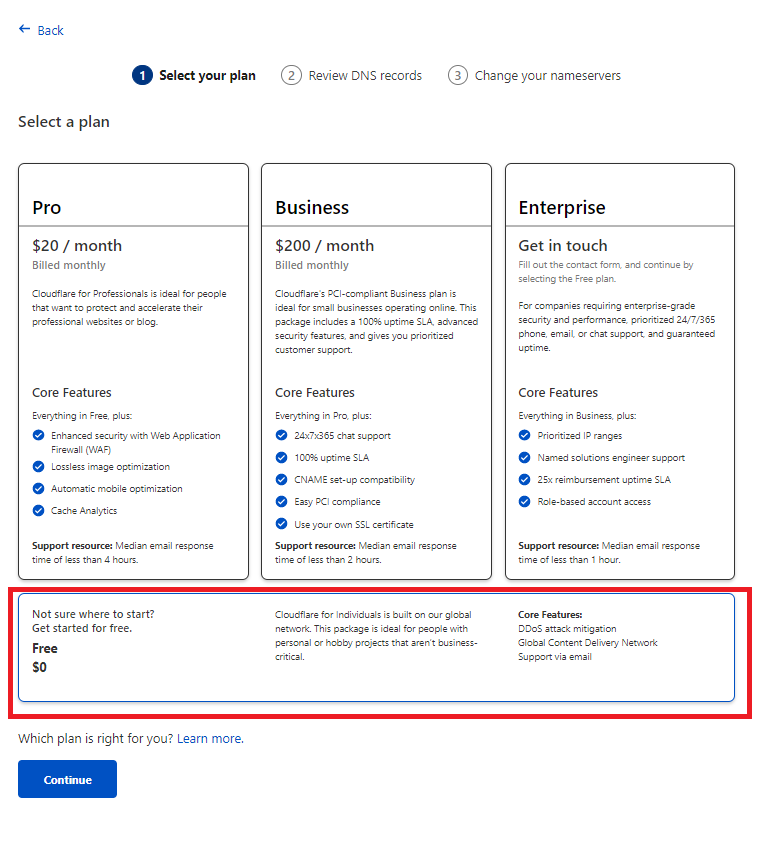Go back using the Back link

[50, 31]
